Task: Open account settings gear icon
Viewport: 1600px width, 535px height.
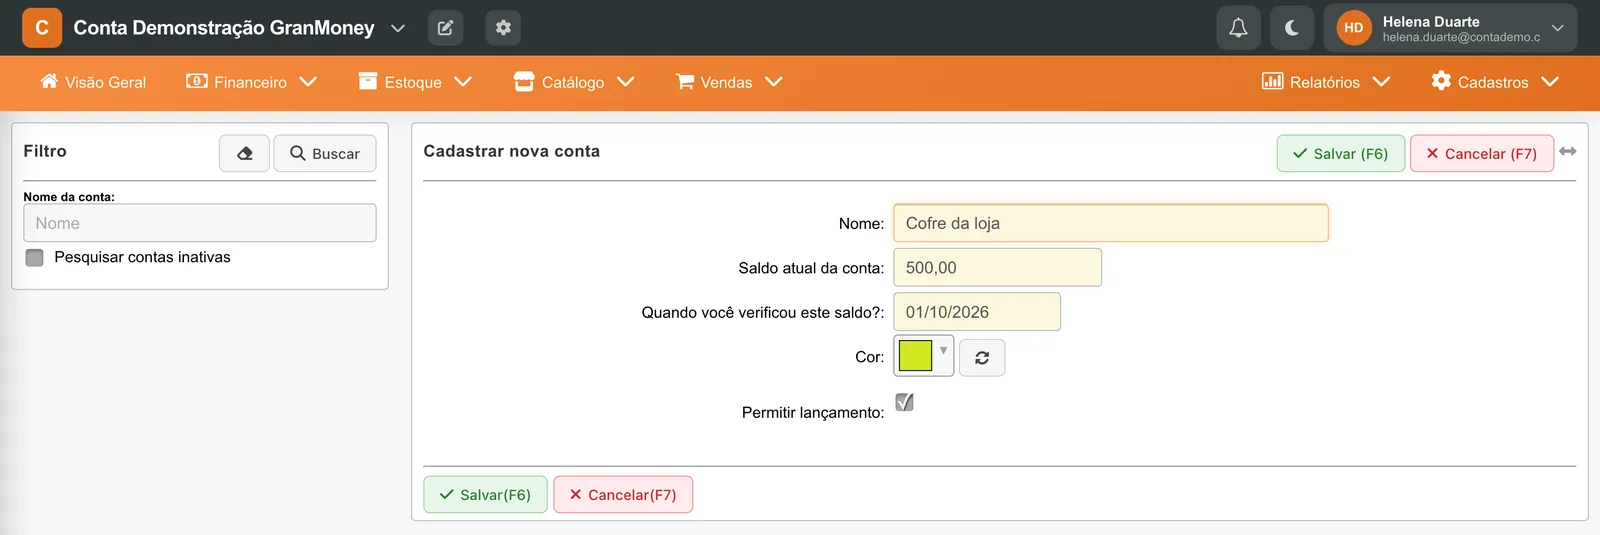Action: point(503,28)
